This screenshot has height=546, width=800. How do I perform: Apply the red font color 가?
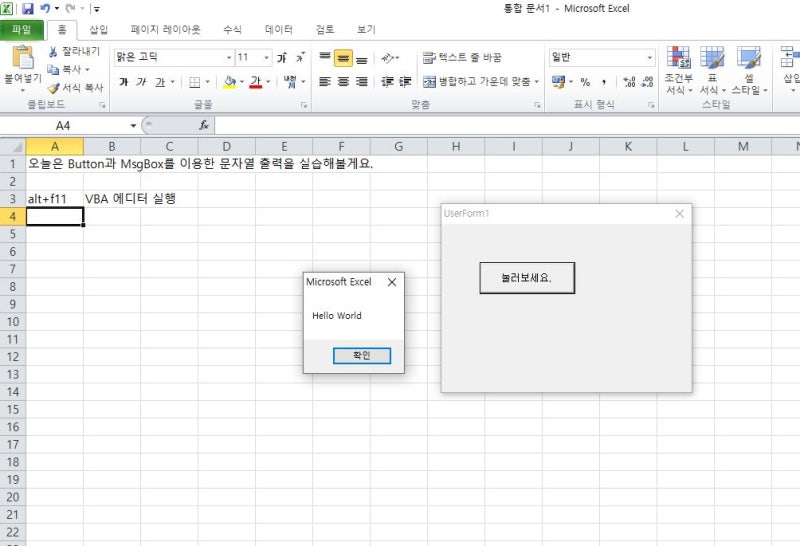tap(256, 82)
